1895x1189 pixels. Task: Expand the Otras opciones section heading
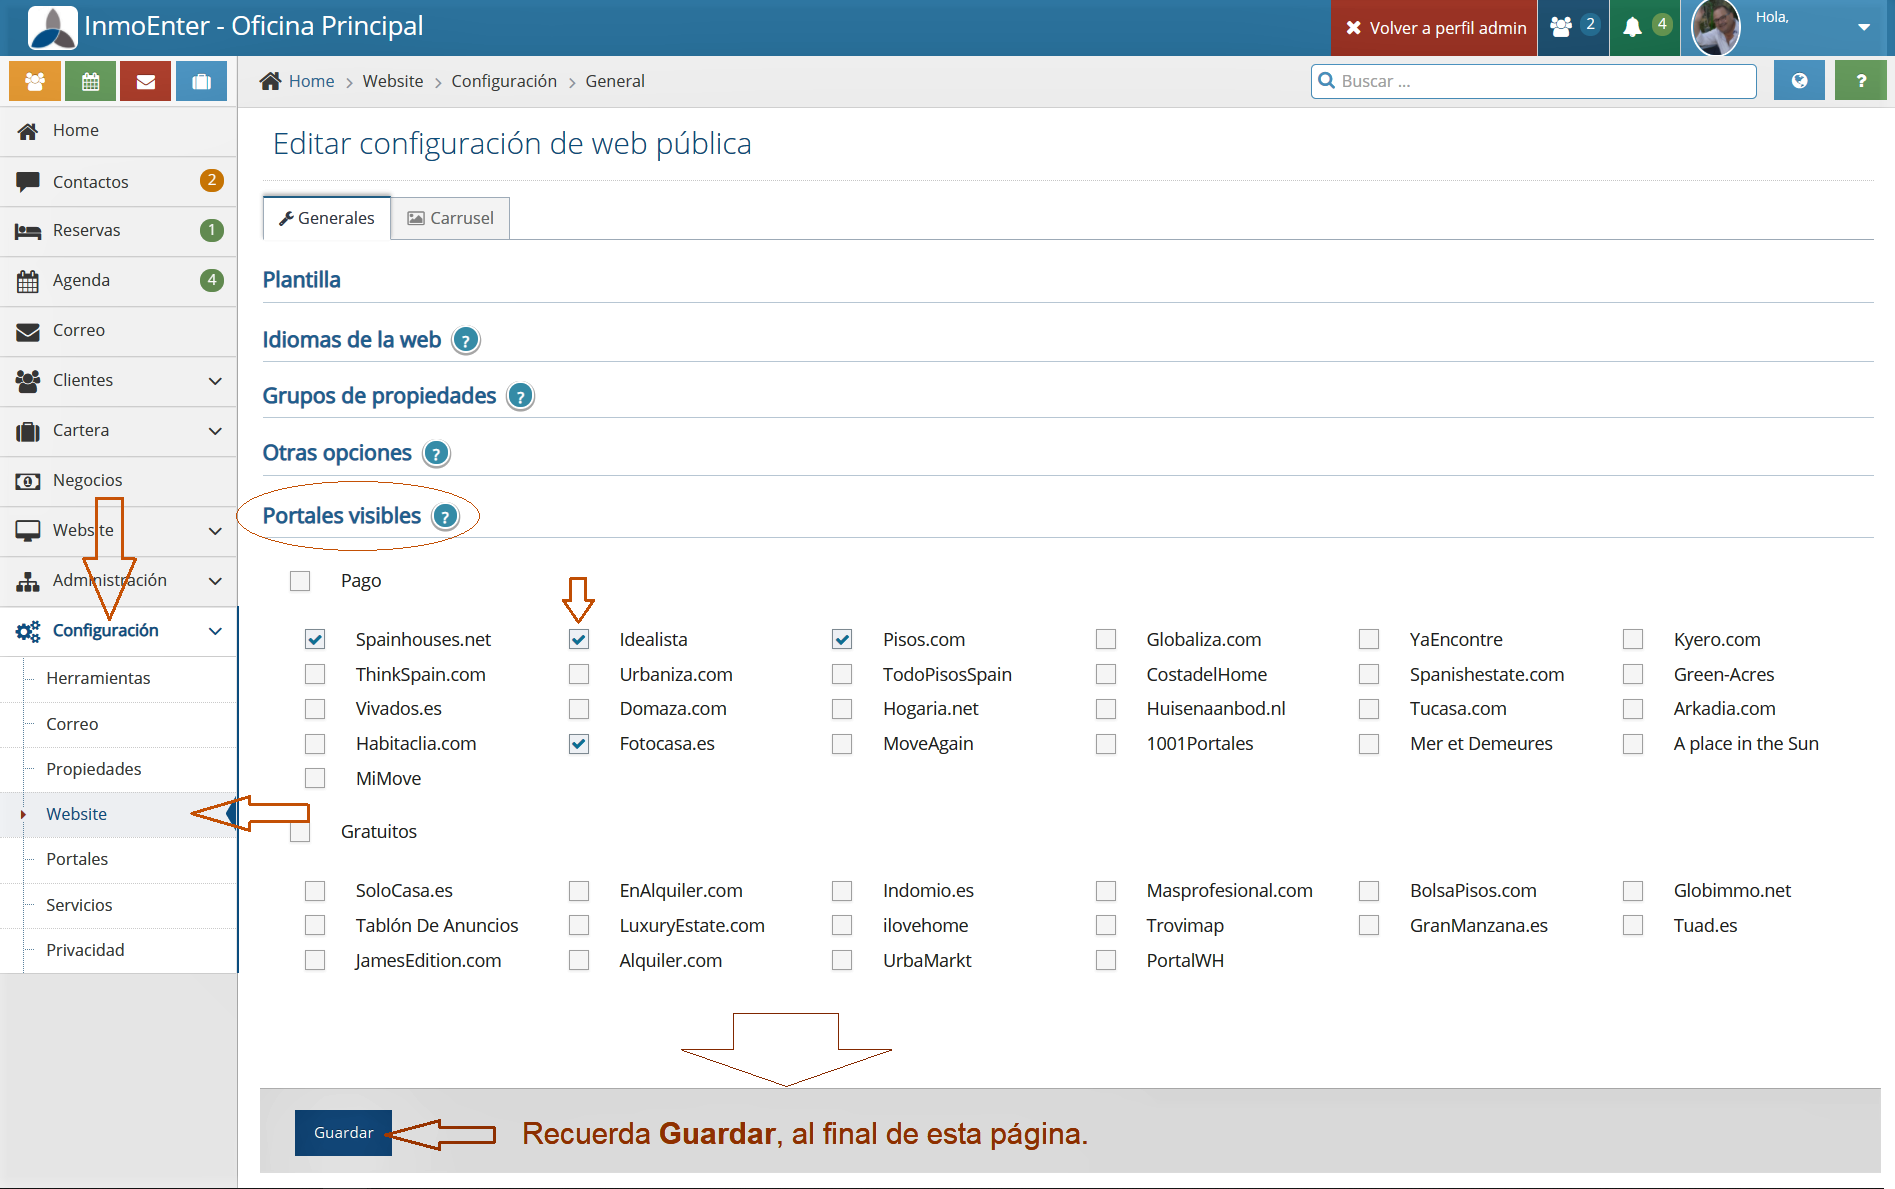(x=337, y=453)
